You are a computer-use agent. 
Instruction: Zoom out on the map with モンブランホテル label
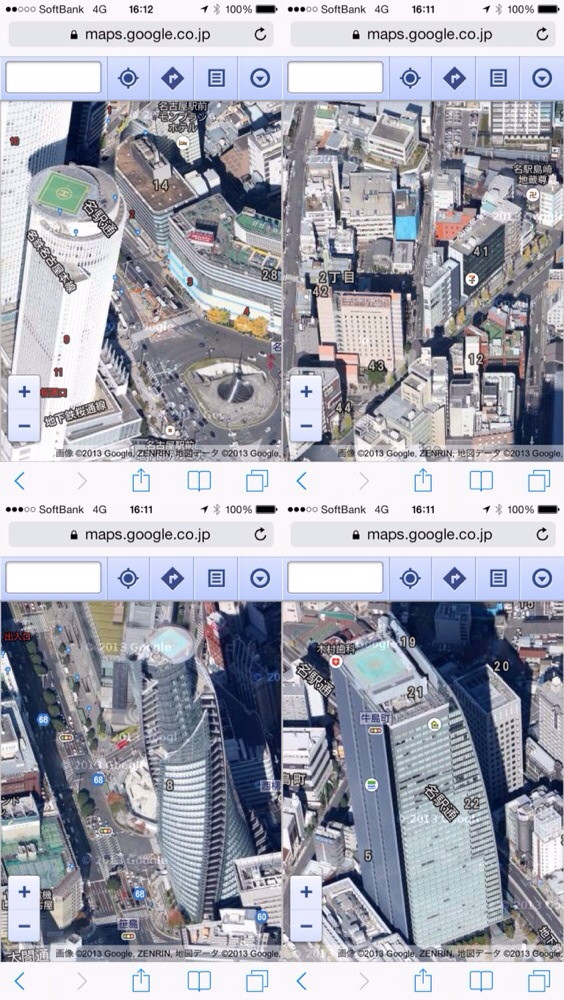24,425
